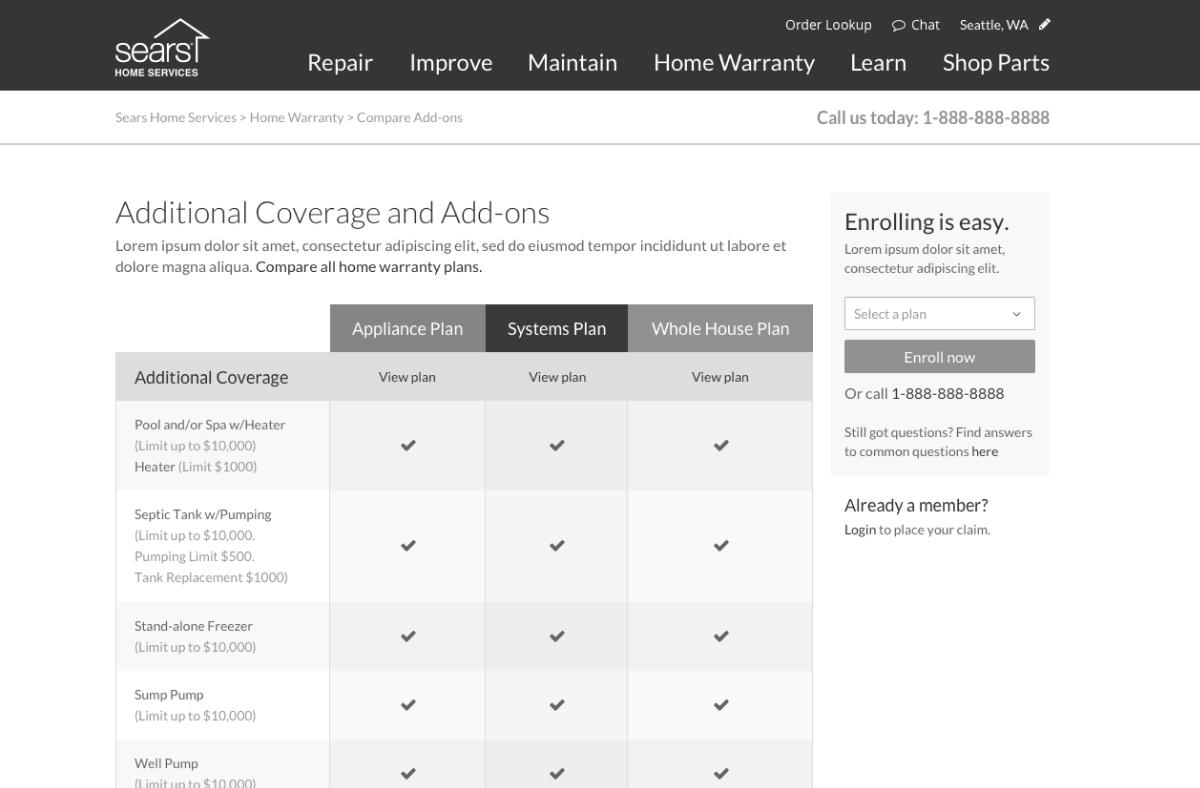The height and width of the screenshot is (788, 1200).
Task: Open the Repair navigation menu
Action: coord(340,63)
